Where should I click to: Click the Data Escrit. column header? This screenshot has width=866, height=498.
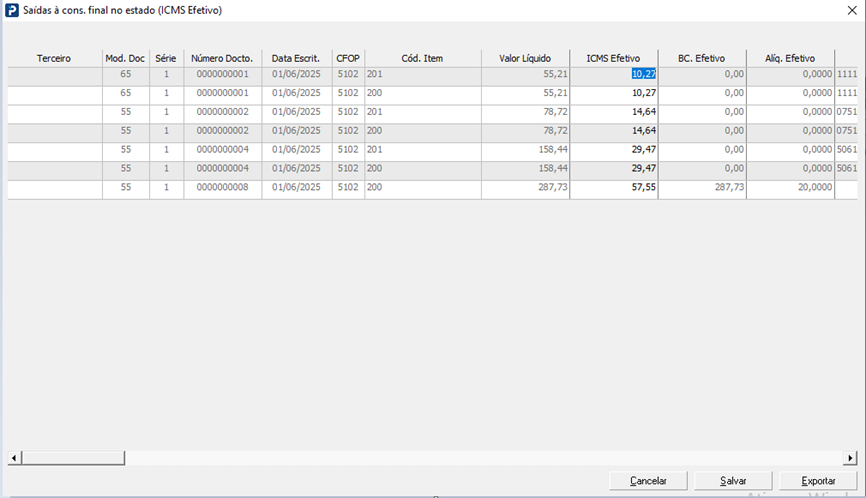point(296,59)
